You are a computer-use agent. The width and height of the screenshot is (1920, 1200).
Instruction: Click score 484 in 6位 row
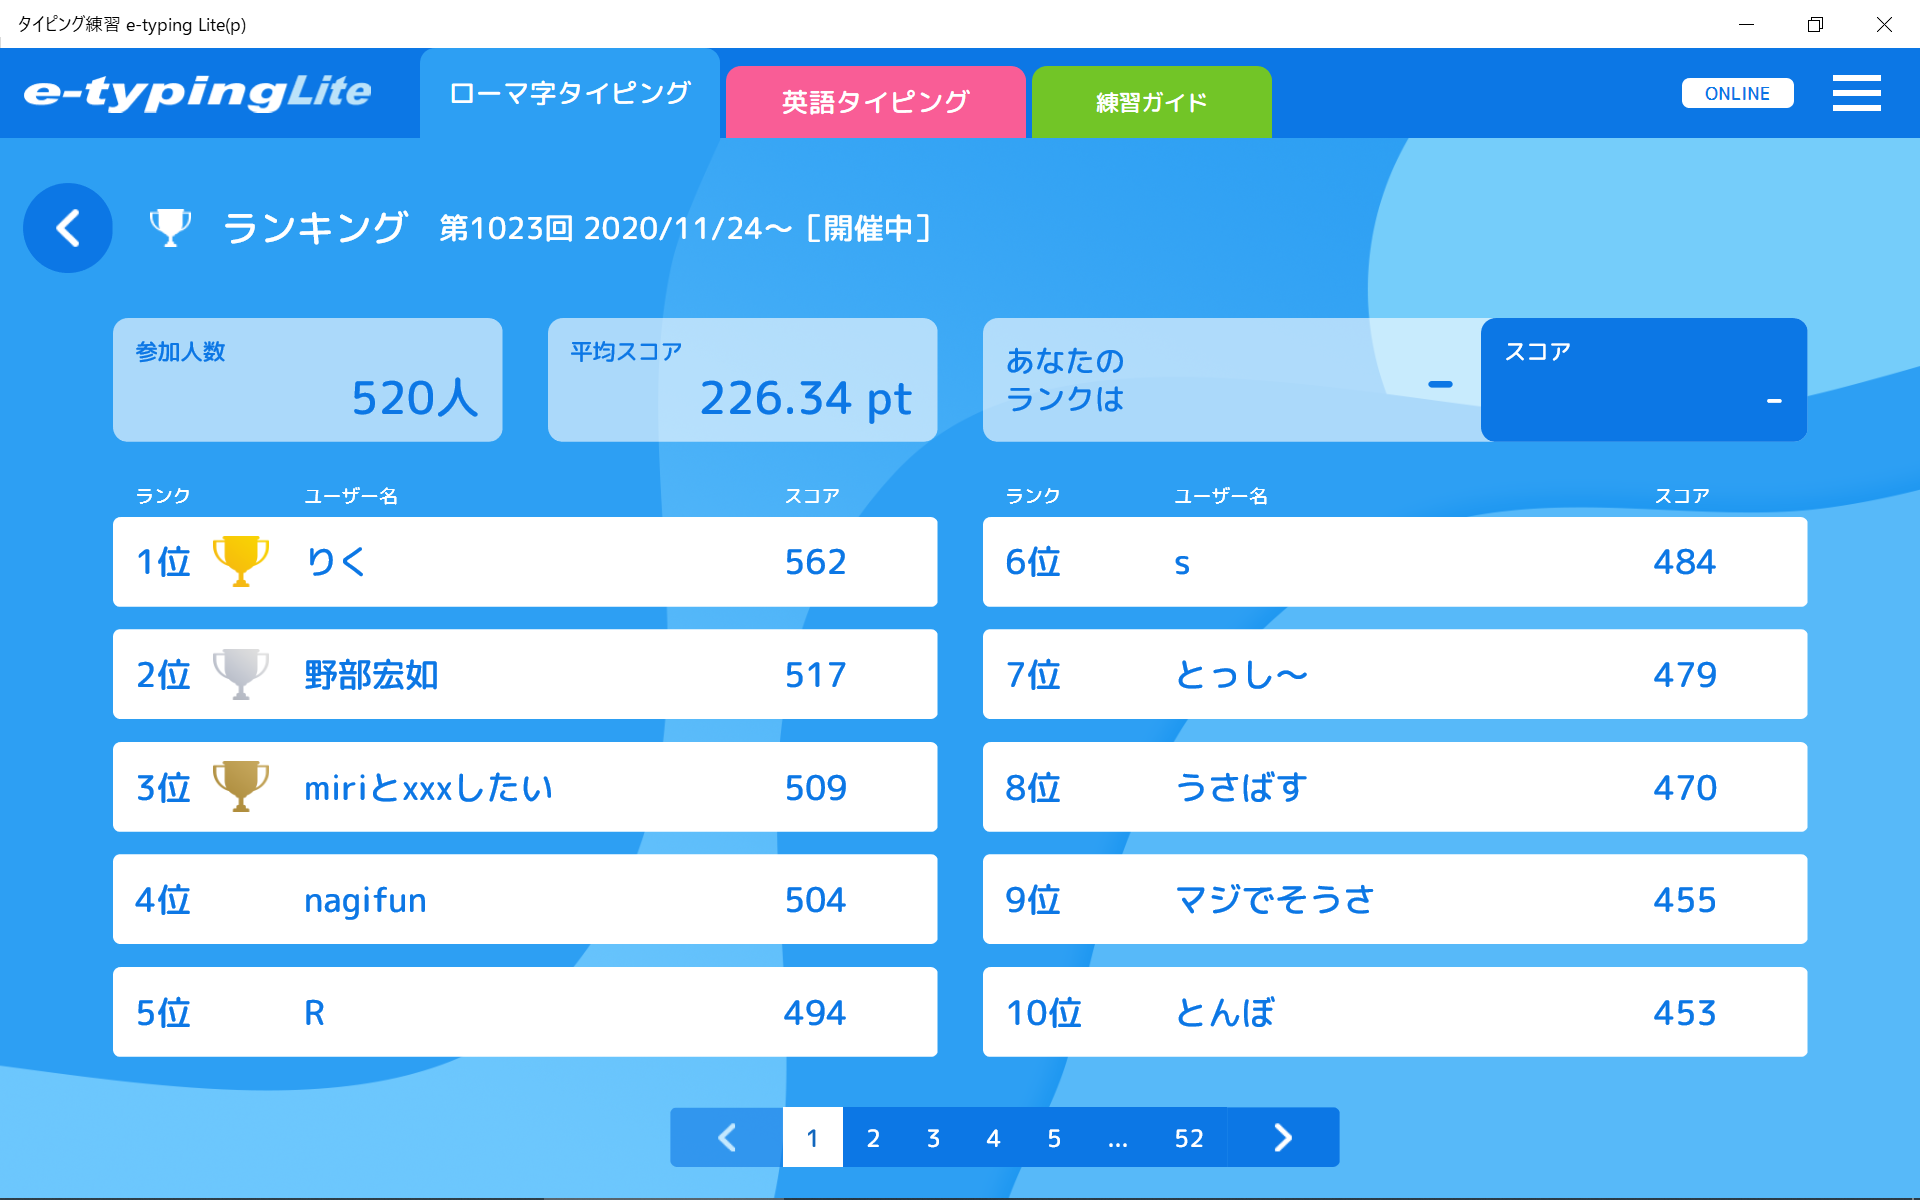1684,562
